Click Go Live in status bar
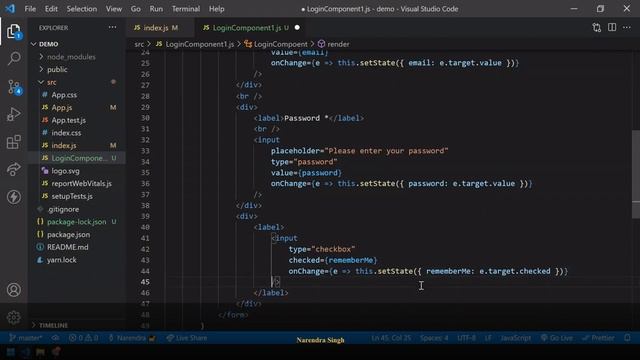The width and height of the screenshot is (640, 360). [557, 338]
